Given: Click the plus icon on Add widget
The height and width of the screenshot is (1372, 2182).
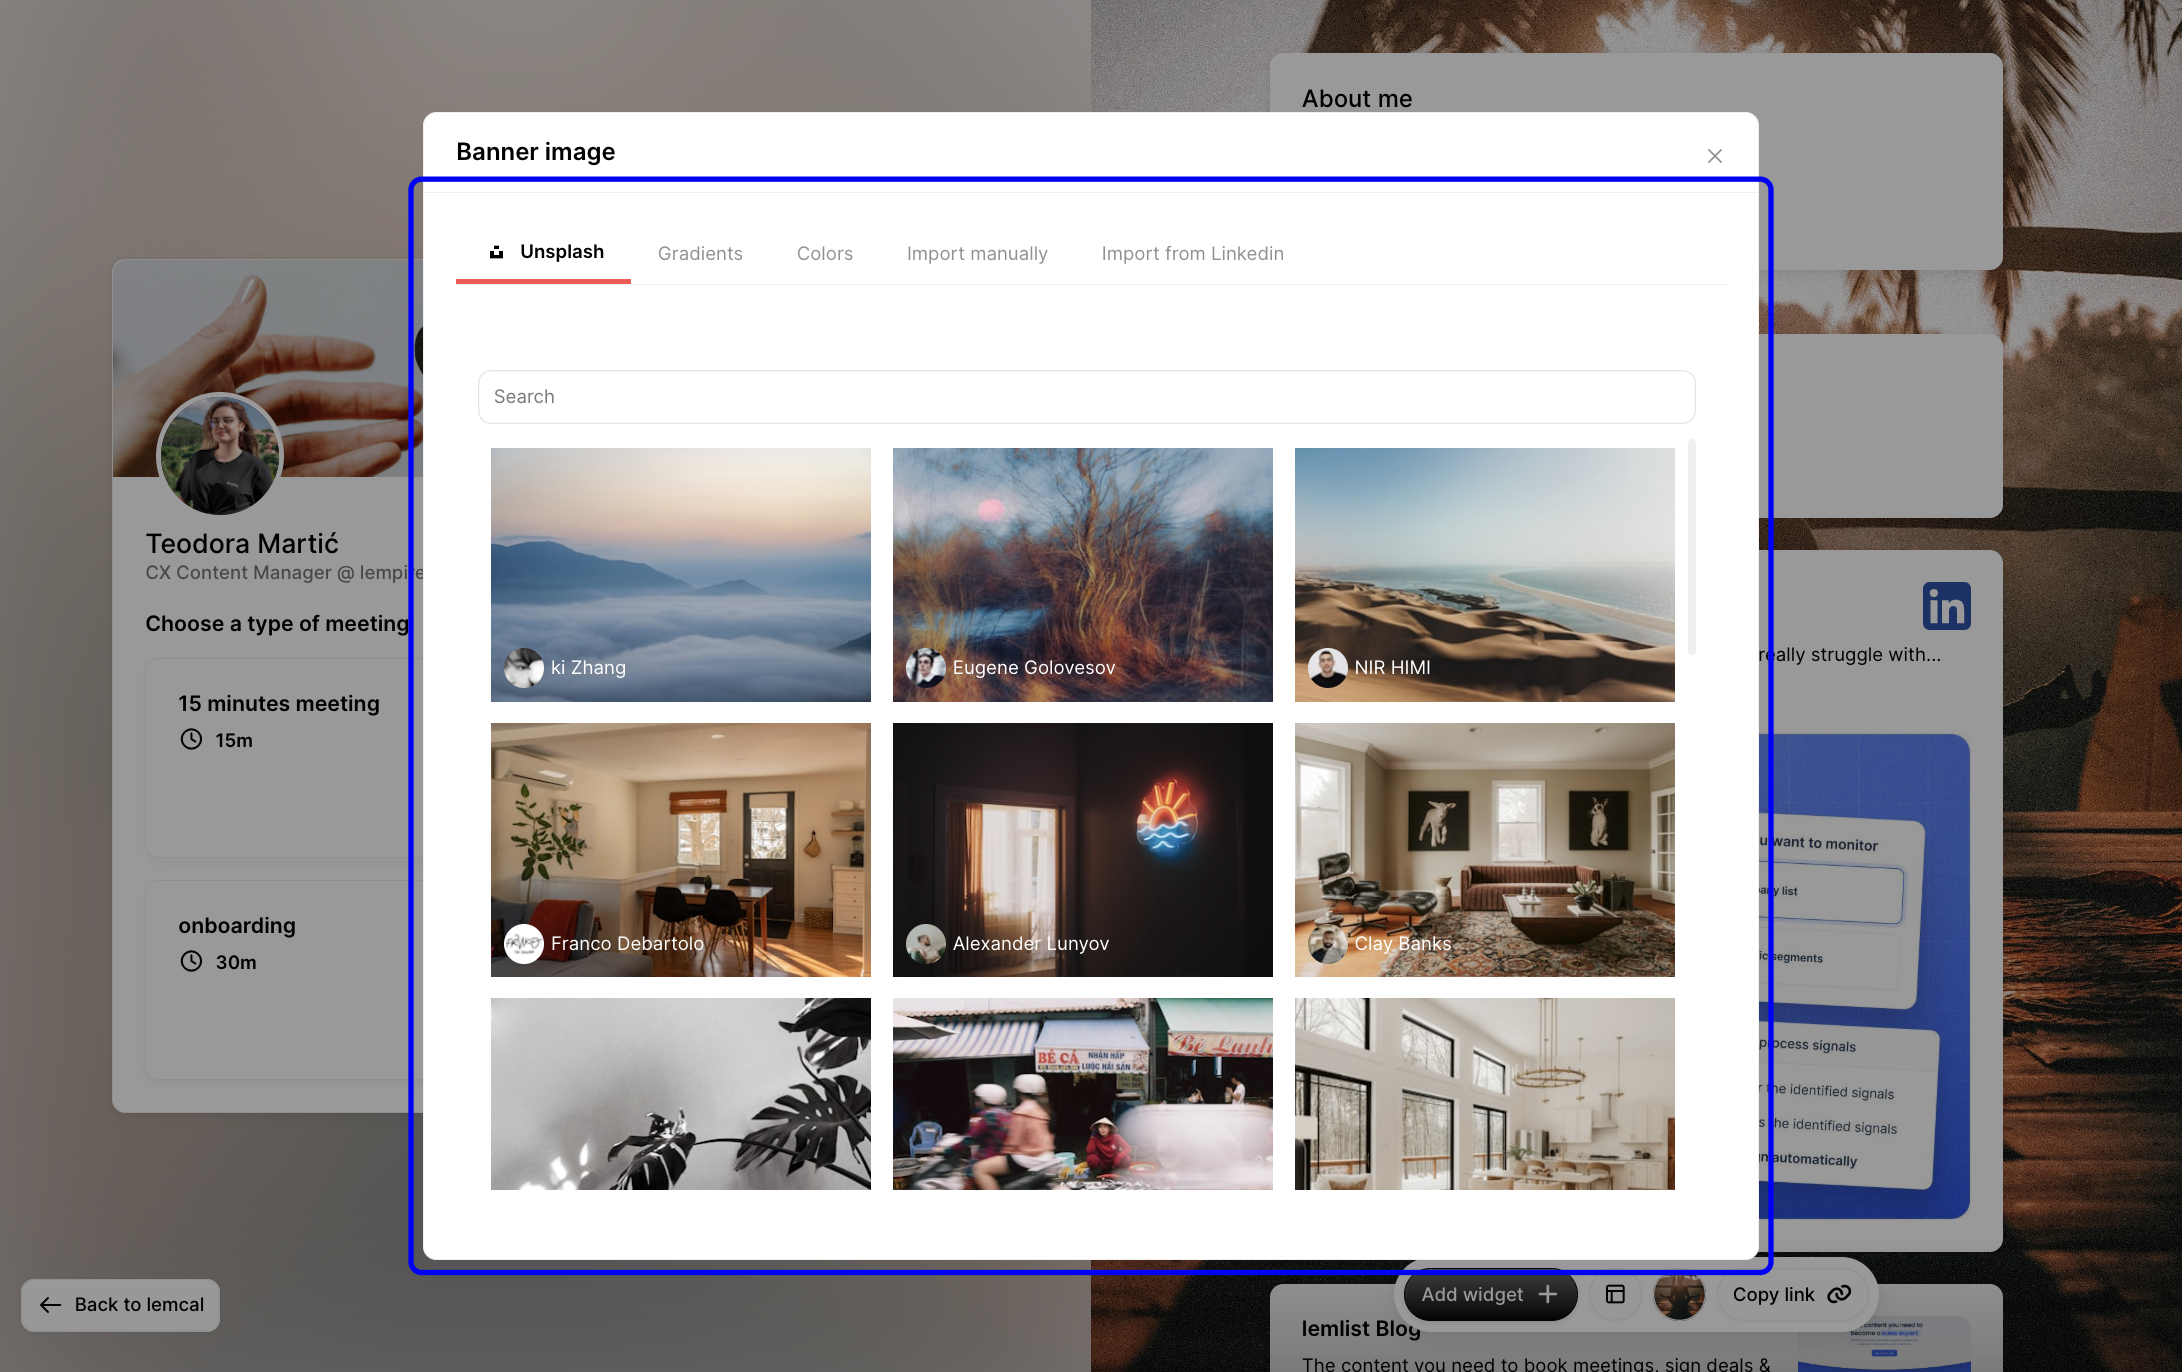Looking at the screenshot, I should coord(1547,1293).
